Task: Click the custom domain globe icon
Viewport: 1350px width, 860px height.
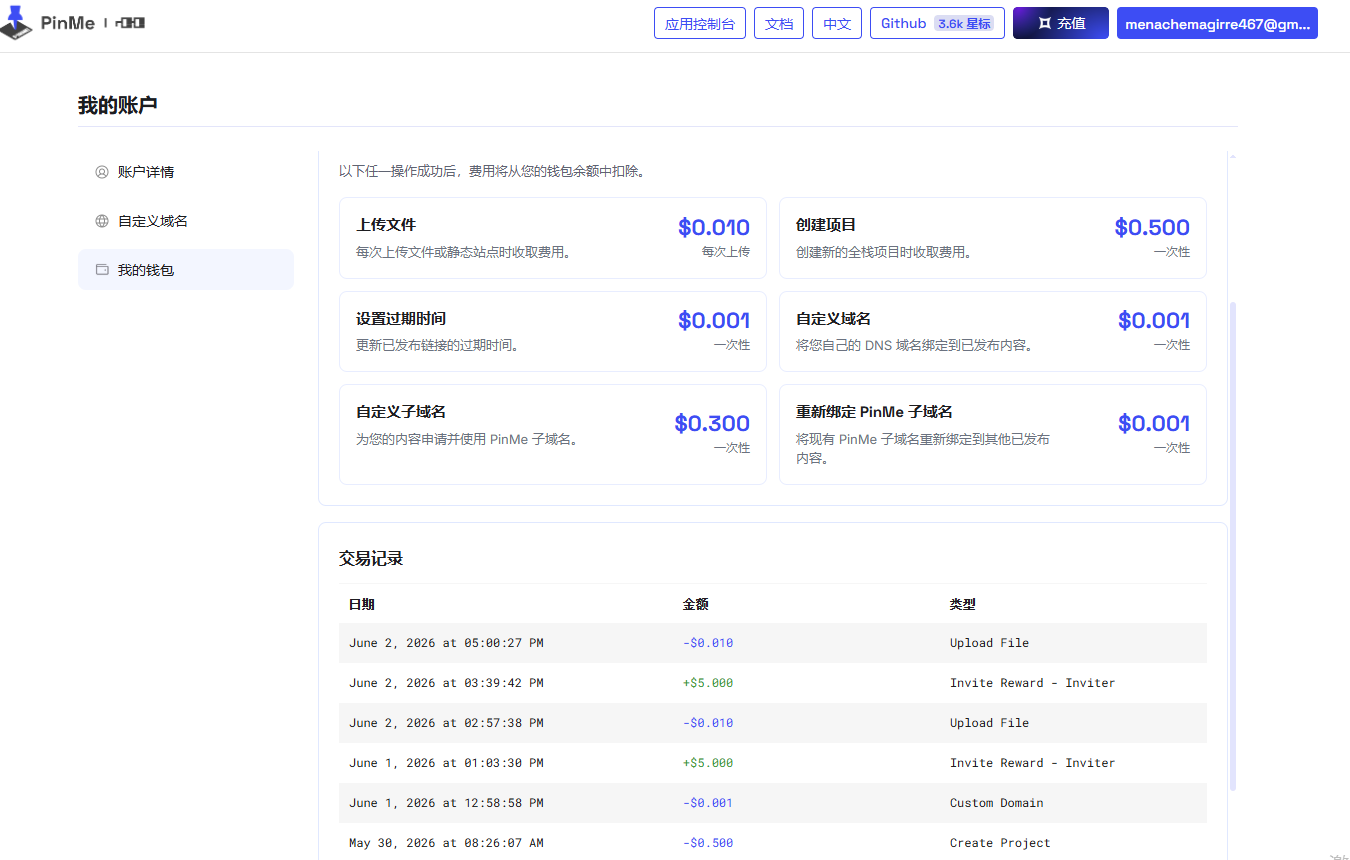Action: tap(102, 221)
